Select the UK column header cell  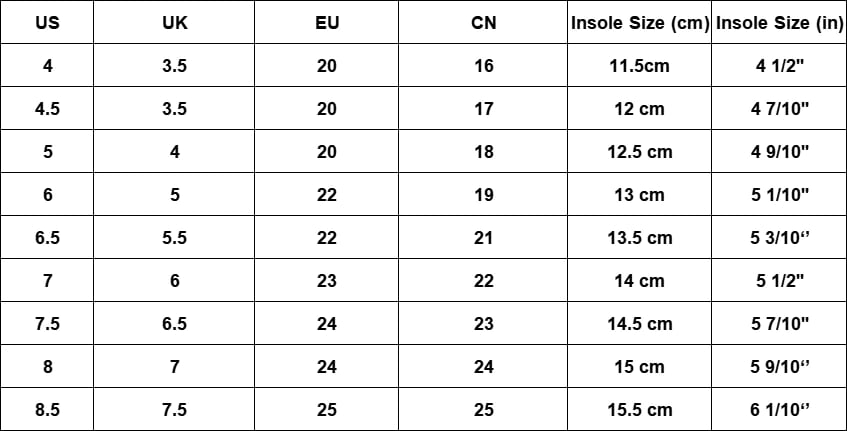174,23
